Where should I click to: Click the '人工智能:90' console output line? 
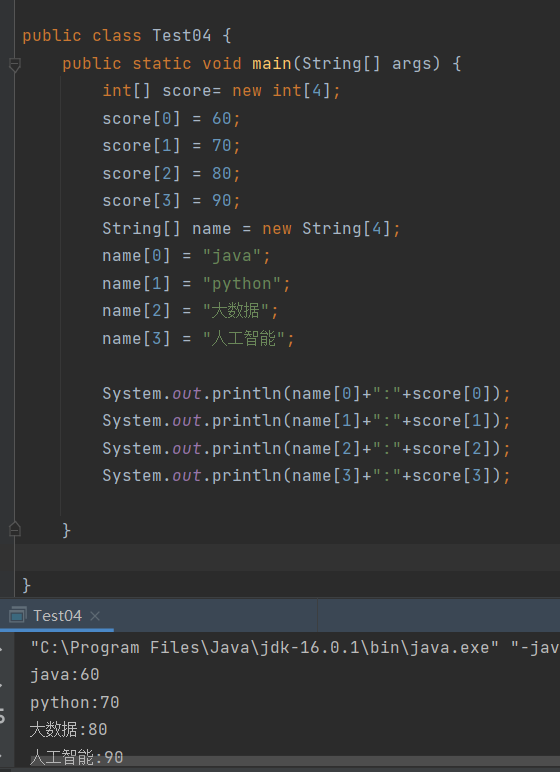[x=76, y=757]
